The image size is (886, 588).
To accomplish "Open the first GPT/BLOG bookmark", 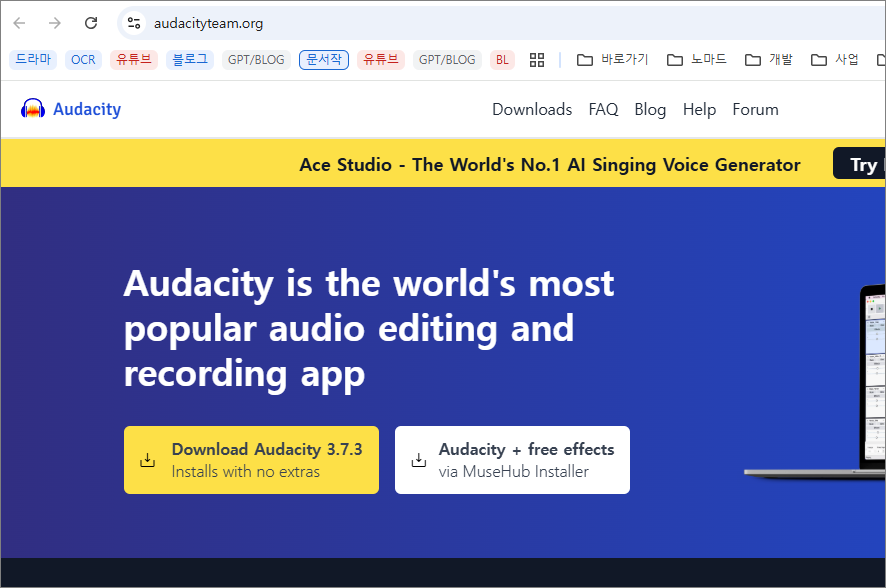I will (256, 59).
